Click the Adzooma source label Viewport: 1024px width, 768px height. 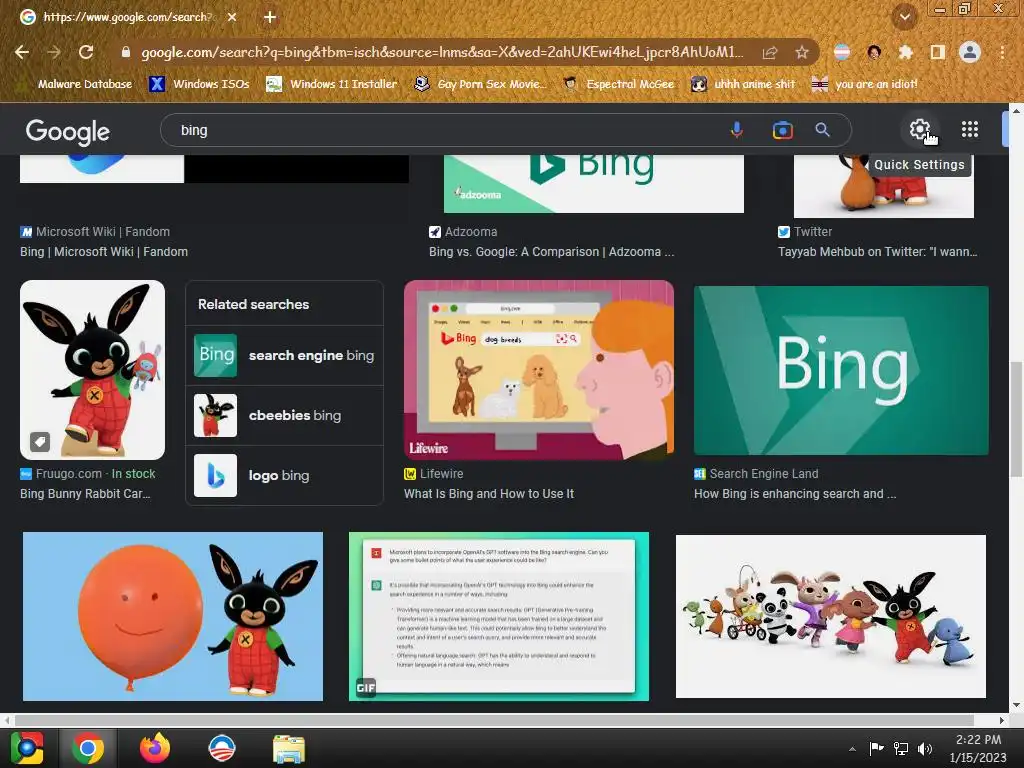(463, 231)
